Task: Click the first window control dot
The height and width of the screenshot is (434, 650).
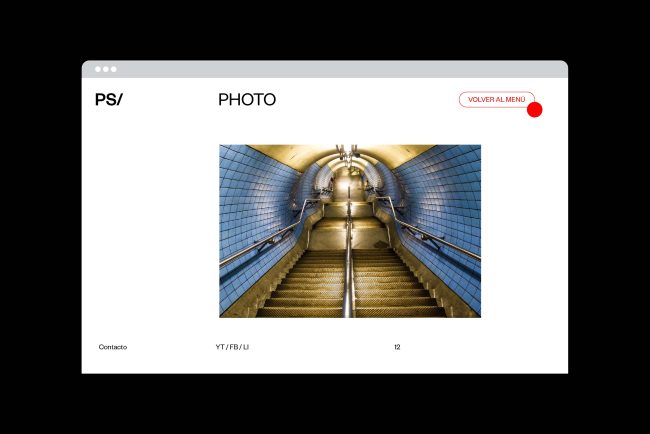Action: [98, 69]
